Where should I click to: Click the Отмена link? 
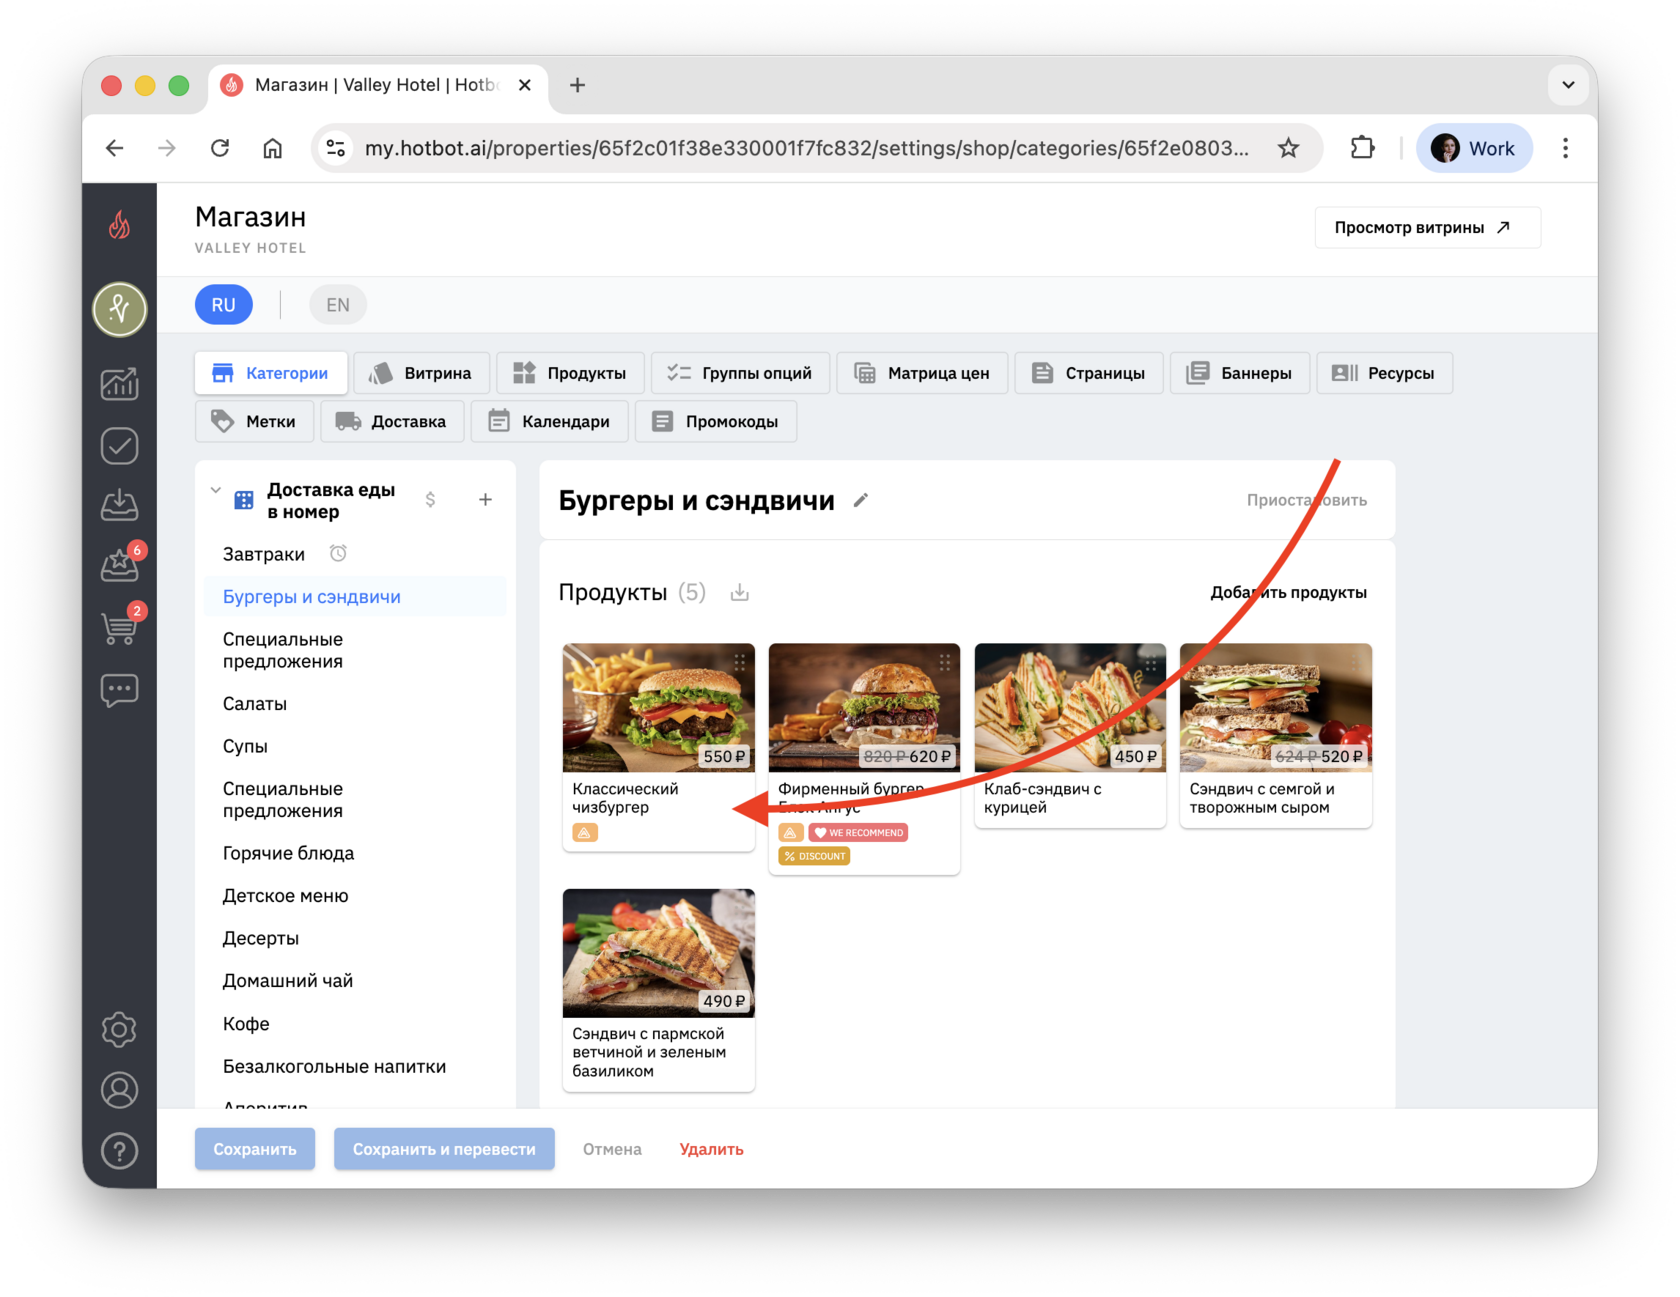pyautogui.click(x=612, y=1149)
